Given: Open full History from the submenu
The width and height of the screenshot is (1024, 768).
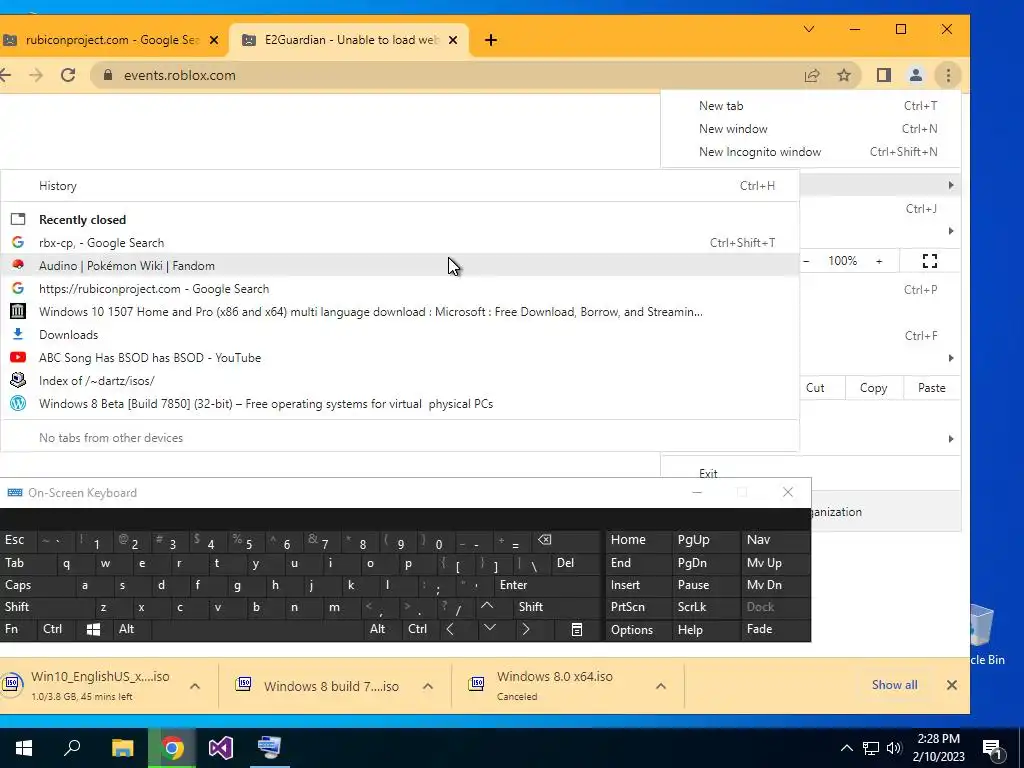Looking at the screenshot, I should click(x=400, y=185).
